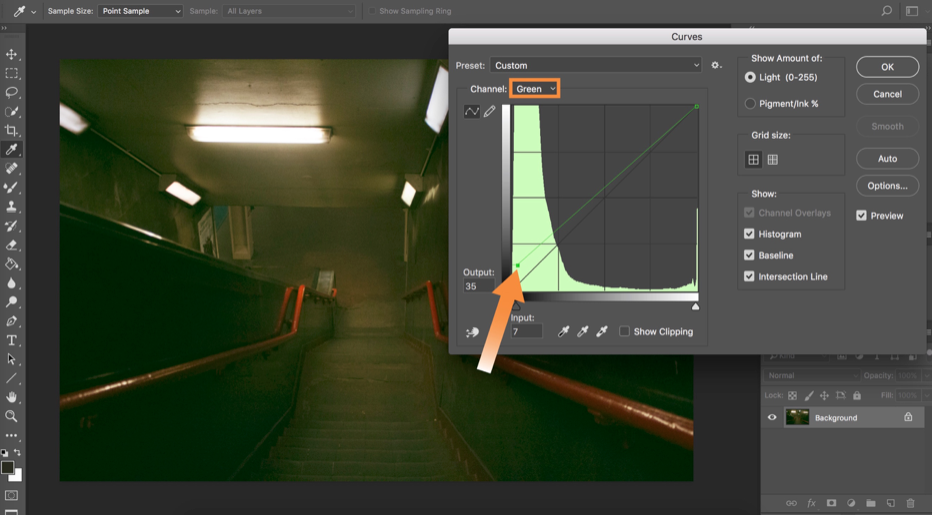Select the Hand tool
Screen dimensions: 932x515
11,397
